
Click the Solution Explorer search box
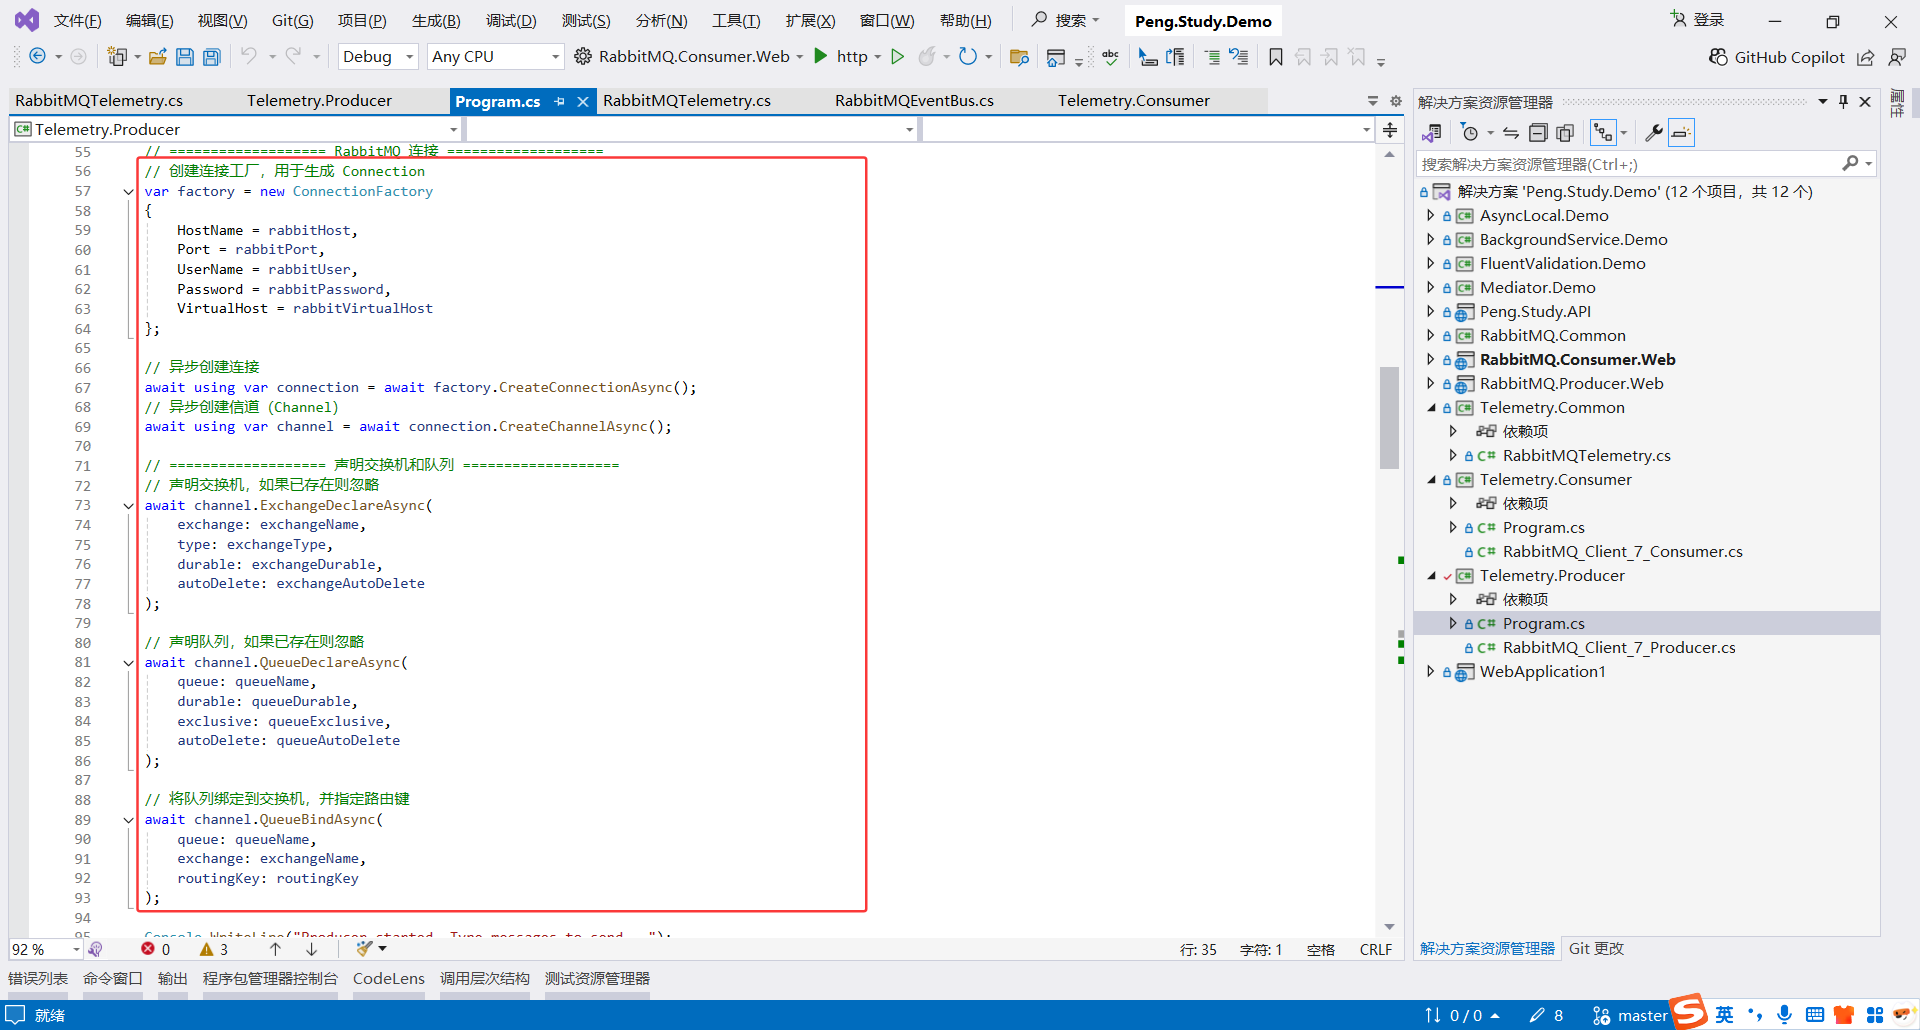point(1628,164)
